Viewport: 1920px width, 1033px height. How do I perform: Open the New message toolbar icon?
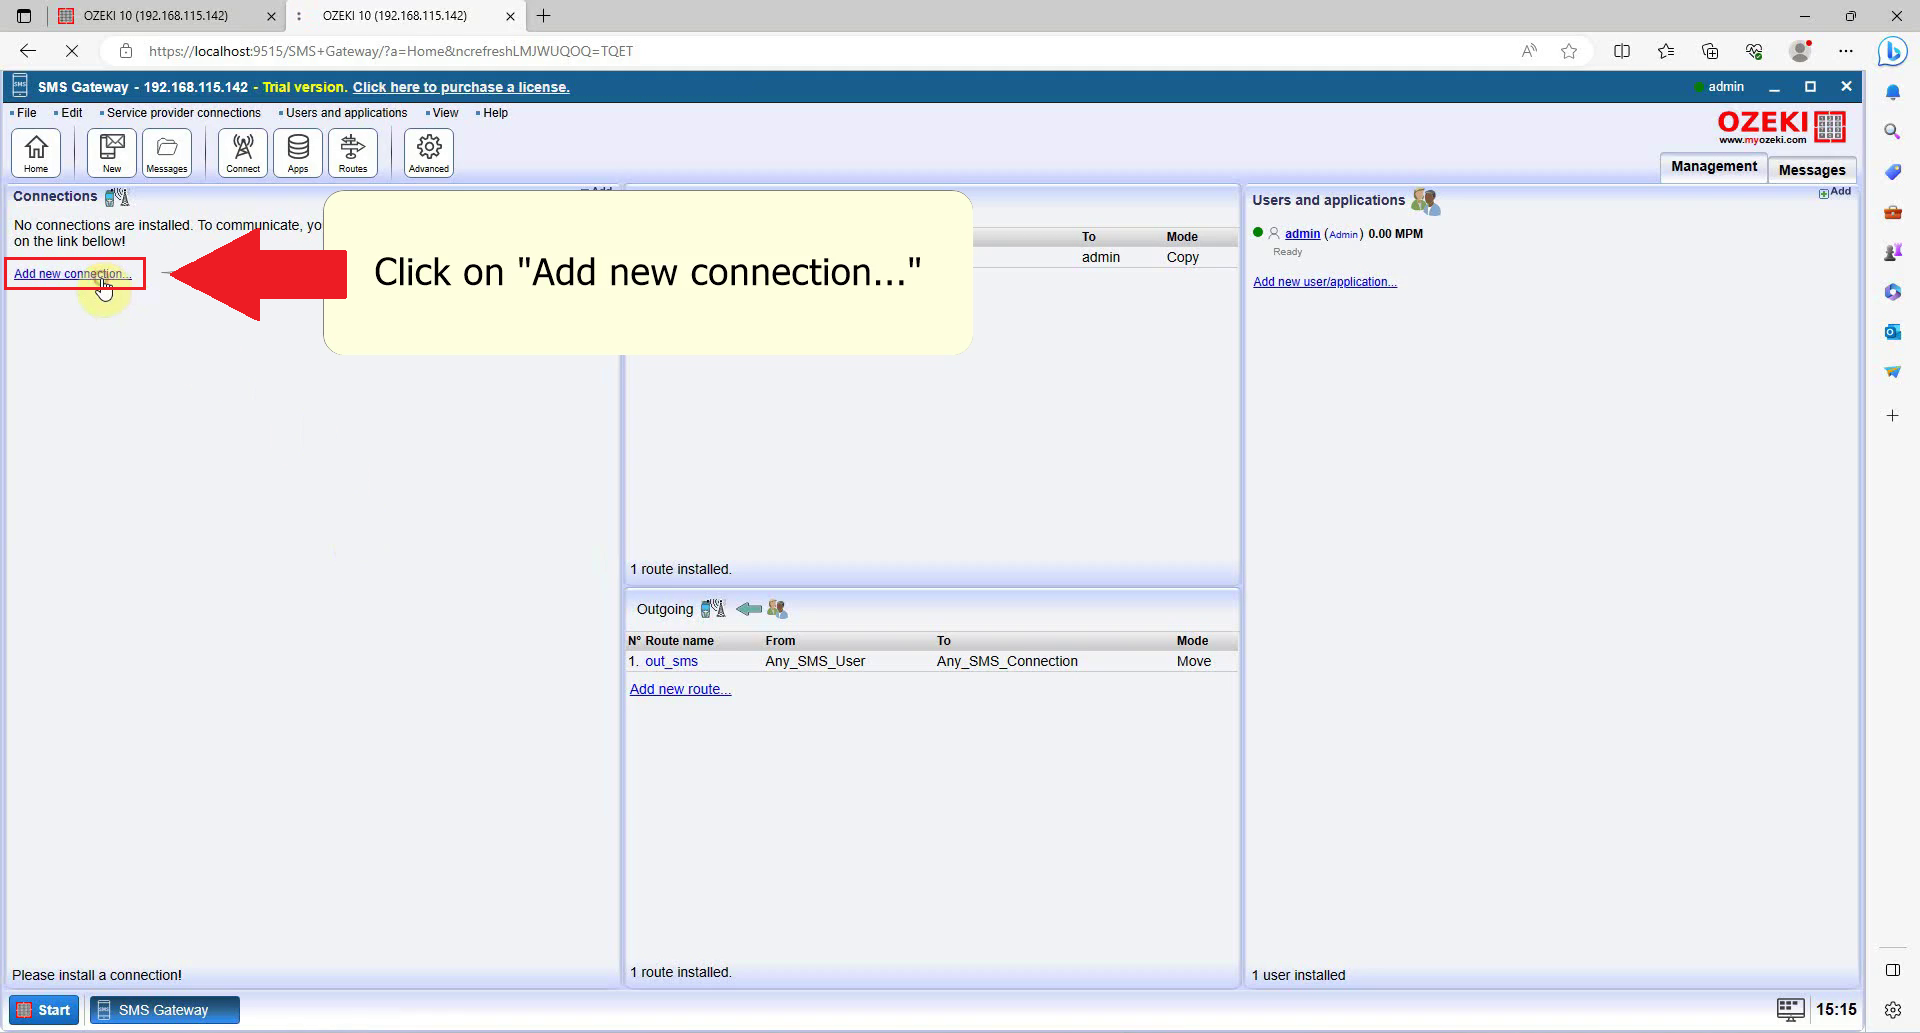[112, 153]
